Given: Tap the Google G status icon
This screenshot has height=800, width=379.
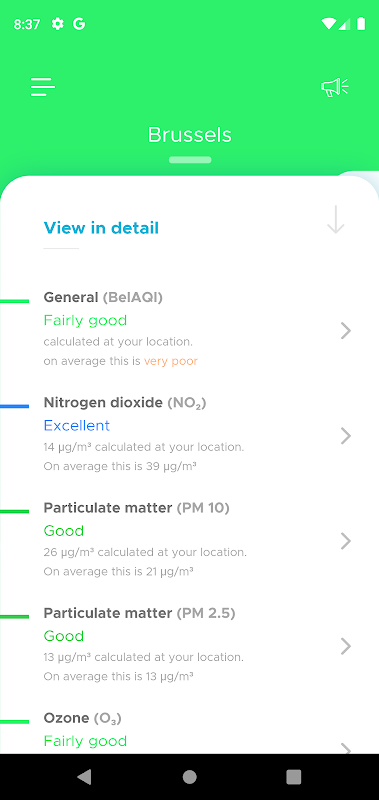Looking at the screenshot, I should click(79, 24).
